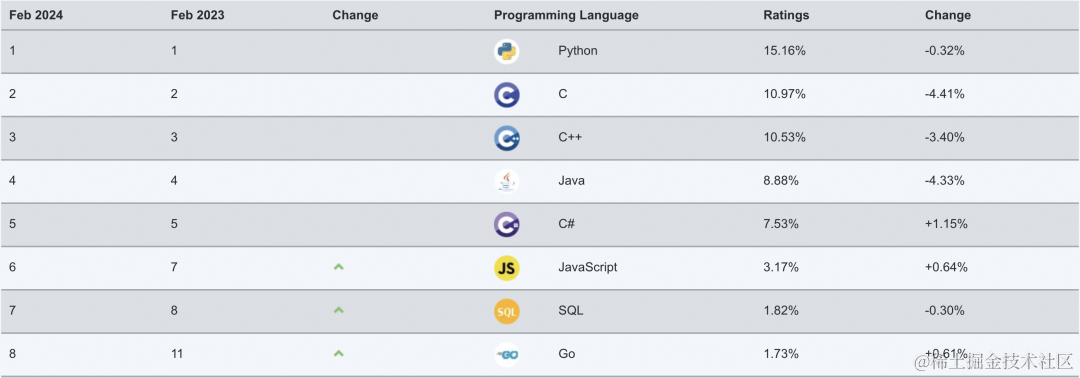Click the Go gopher logo icon
Image resolution: width=1080 pixels, height=378 pixels.
[x=506, y=355]
